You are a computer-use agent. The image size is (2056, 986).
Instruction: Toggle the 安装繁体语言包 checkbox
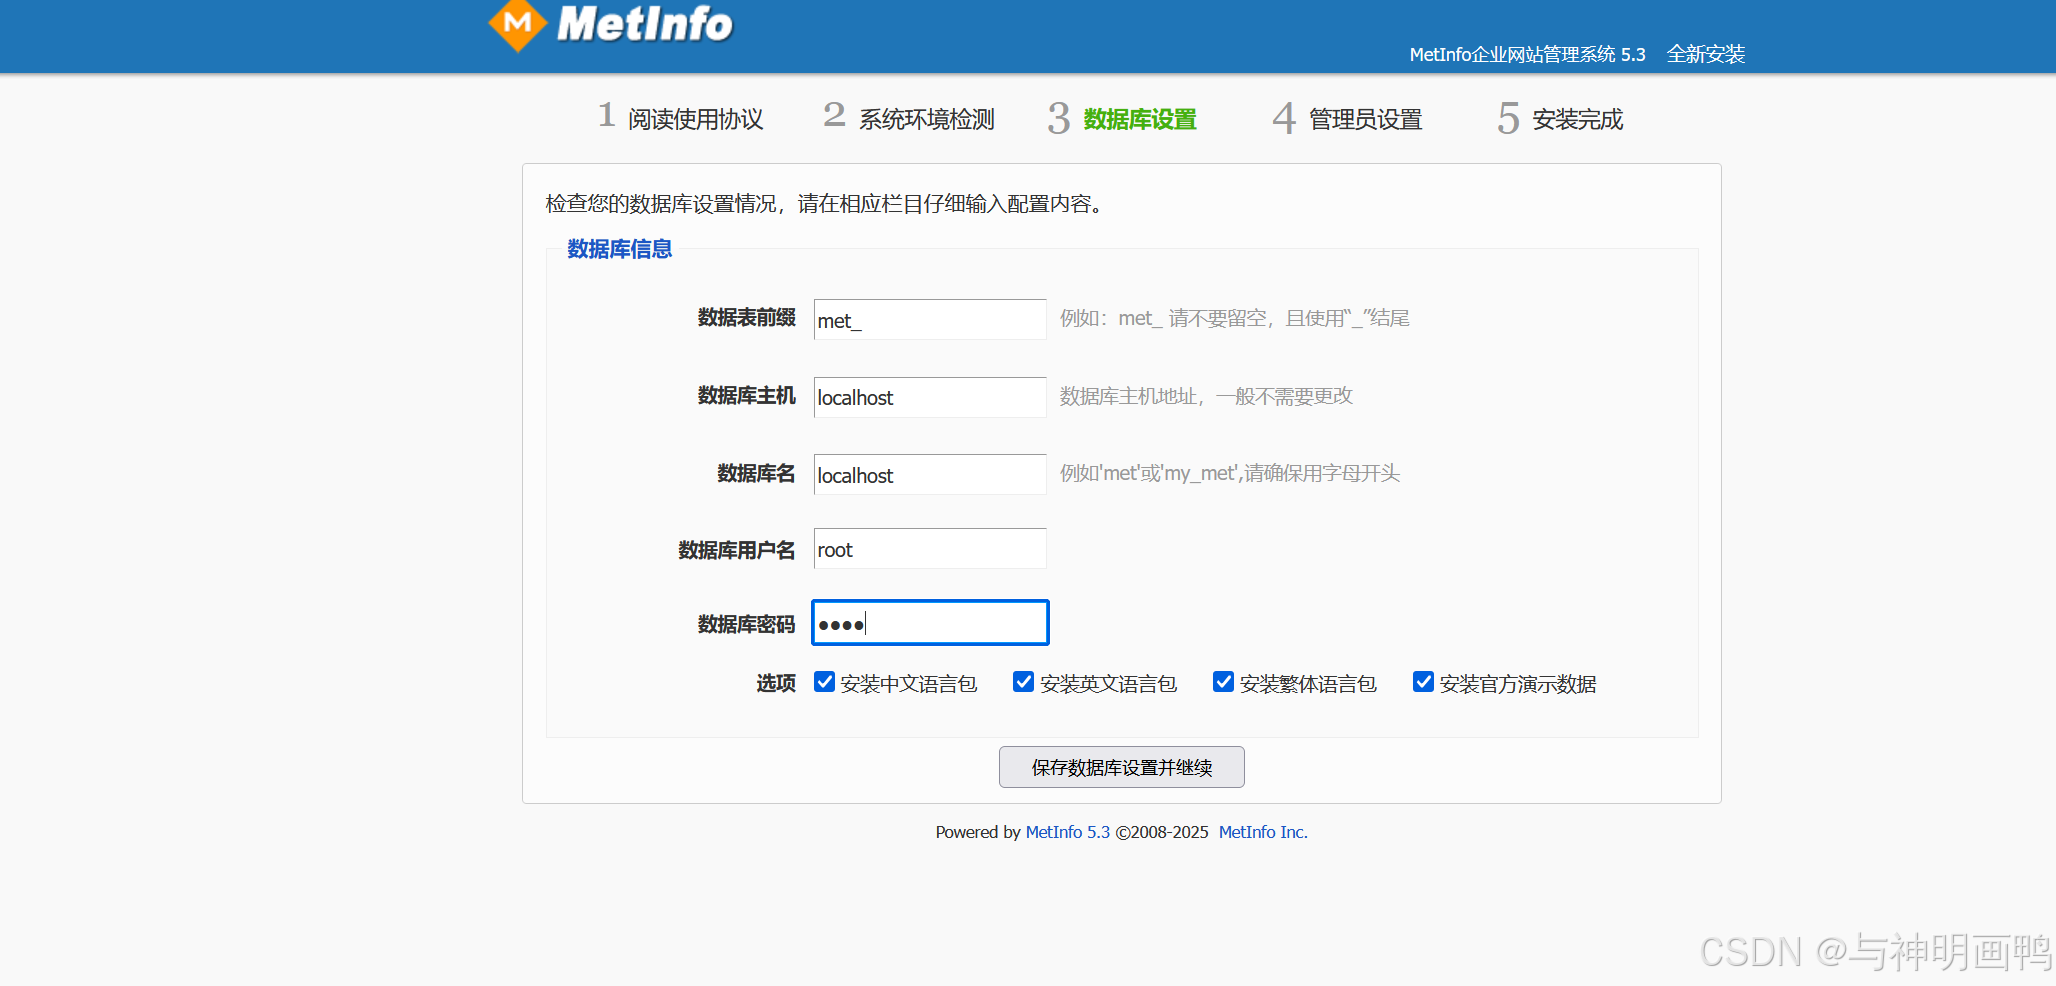[1223, 682]
